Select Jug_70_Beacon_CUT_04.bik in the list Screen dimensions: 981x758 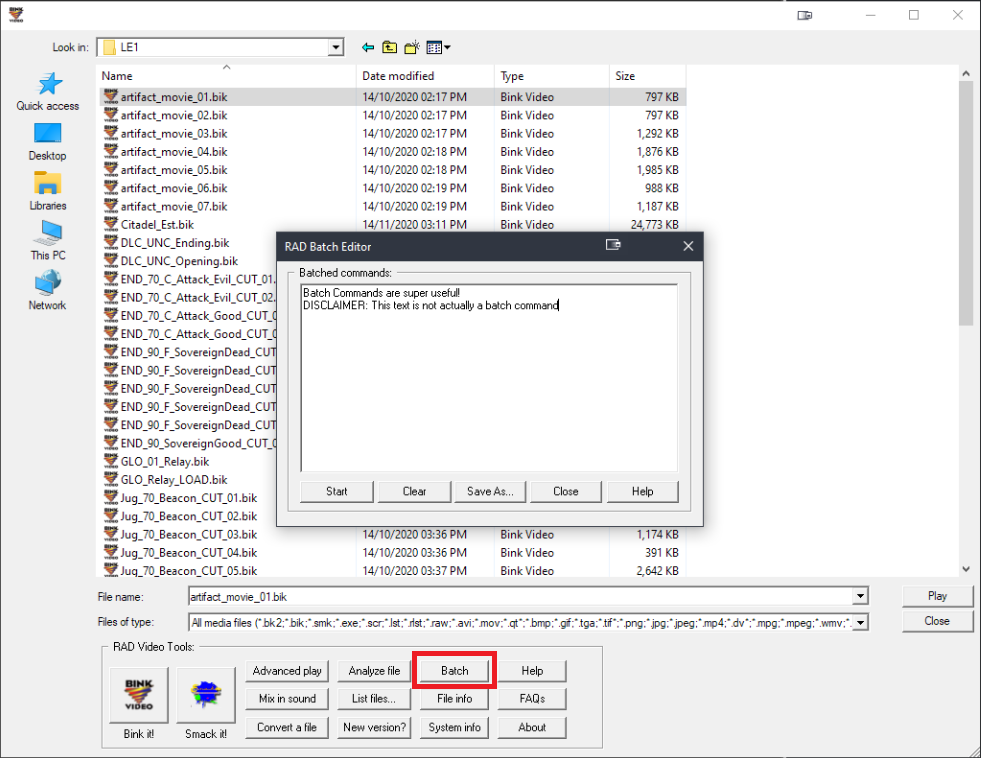[189, 552]
